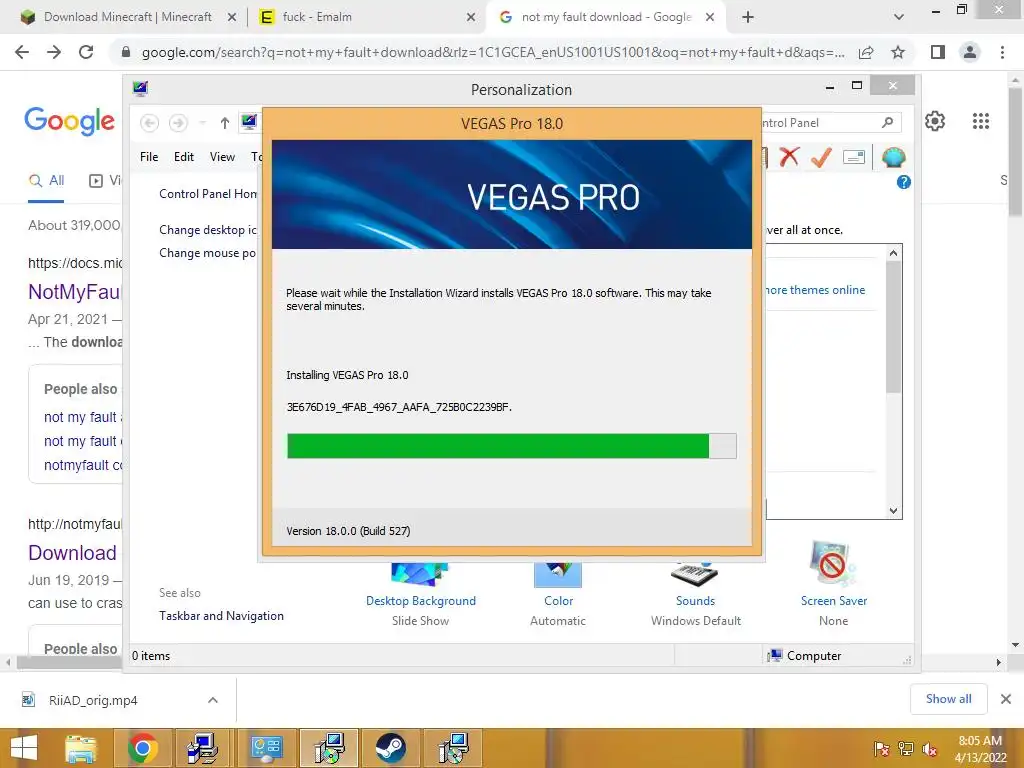
Task: Expand RiiAD_orig.mp4 download options chevron
Action: click(x=213, y=700)
